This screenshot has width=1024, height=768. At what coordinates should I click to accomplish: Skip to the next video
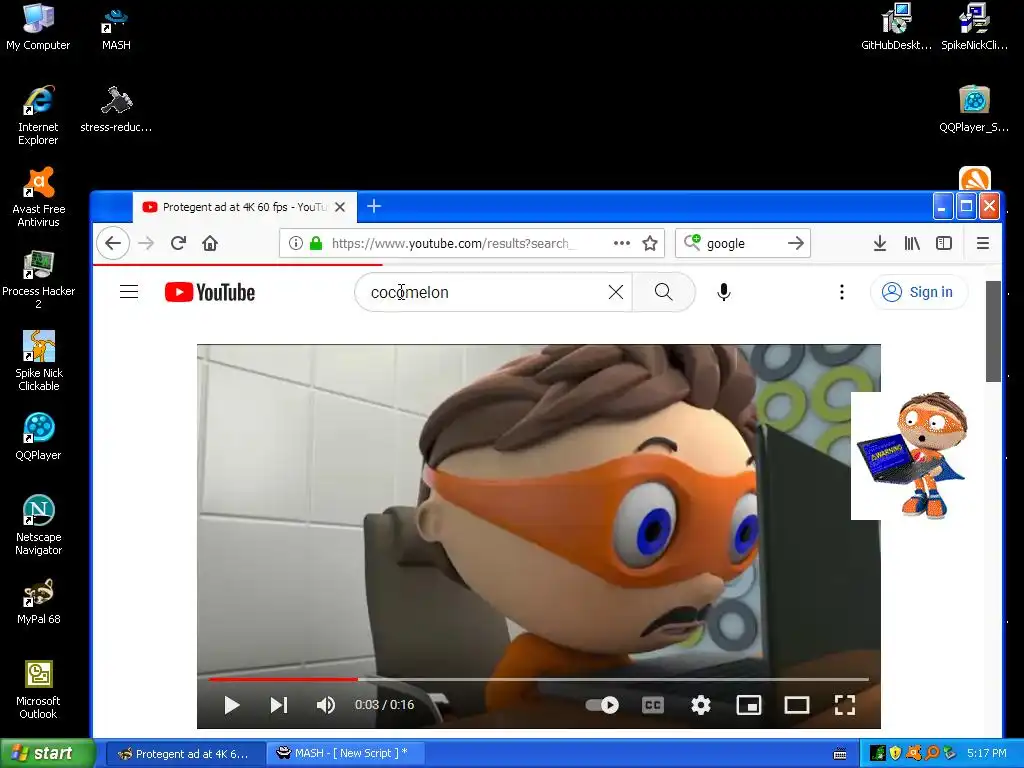[279, 705]
